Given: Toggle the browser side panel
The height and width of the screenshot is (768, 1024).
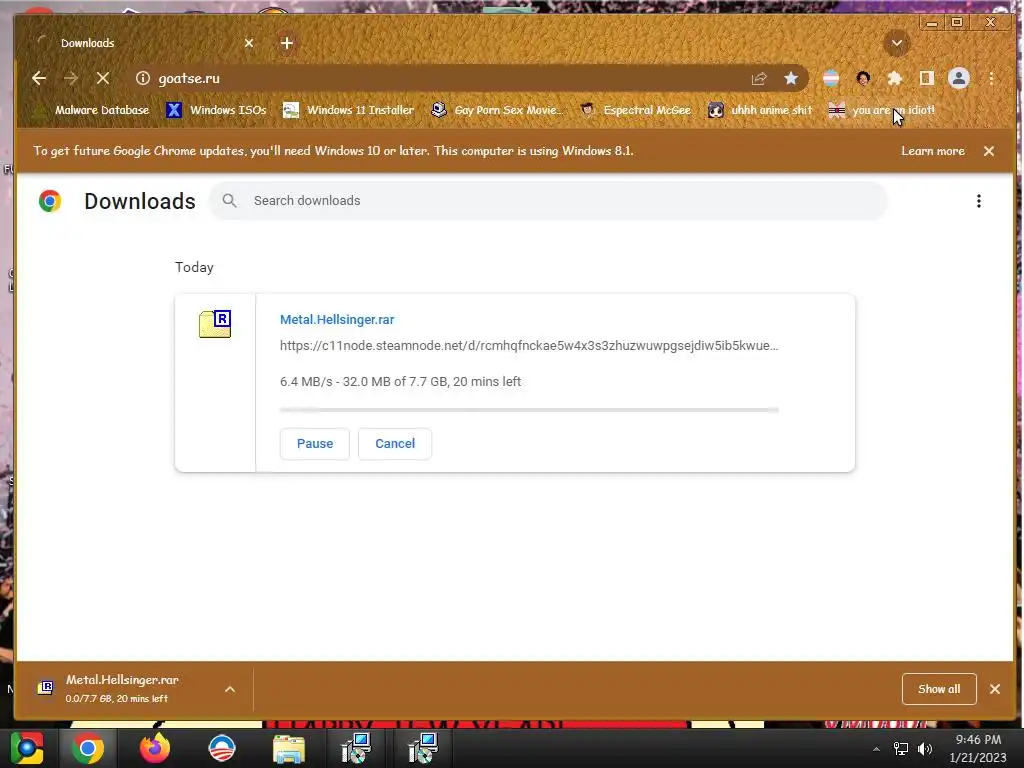Looking at the screenshot, I should point(927,78).
